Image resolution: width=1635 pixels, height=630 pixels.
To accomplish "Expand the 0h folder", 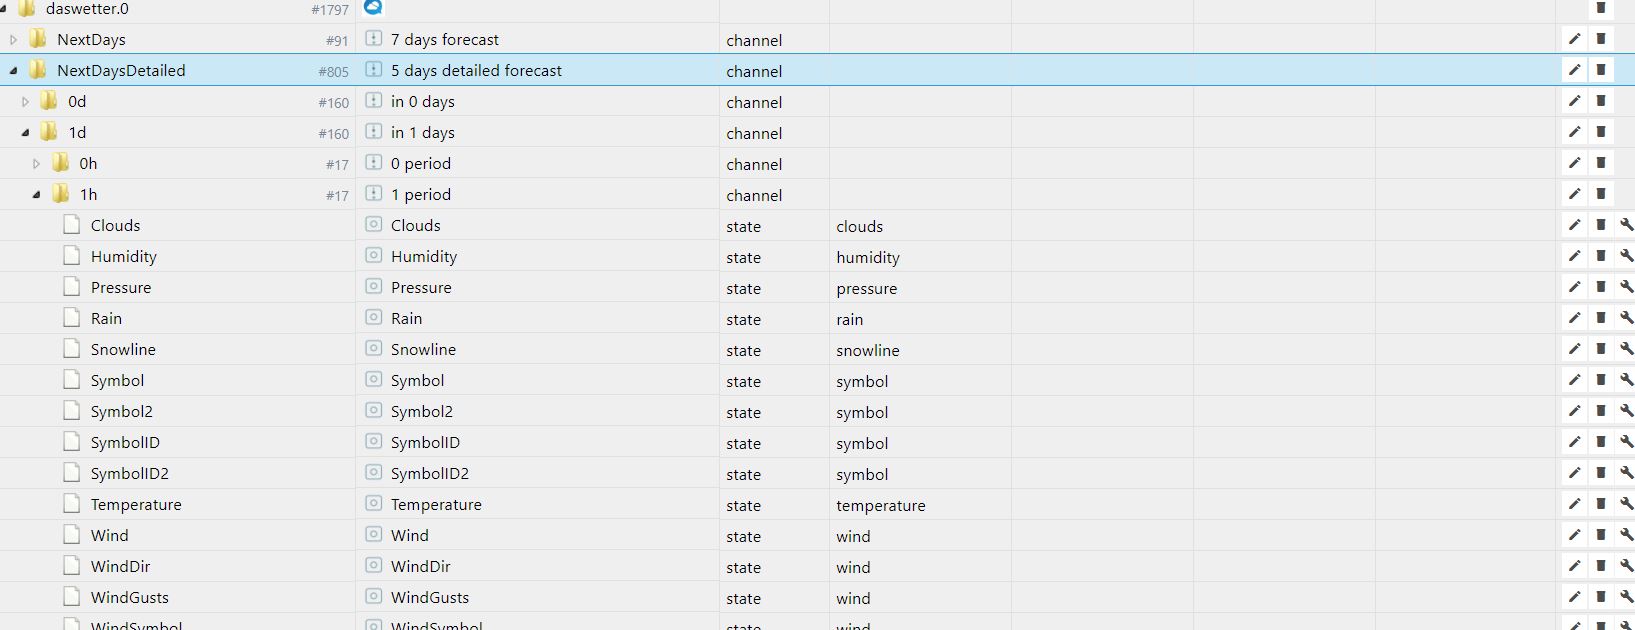I will tap(36, 164).
